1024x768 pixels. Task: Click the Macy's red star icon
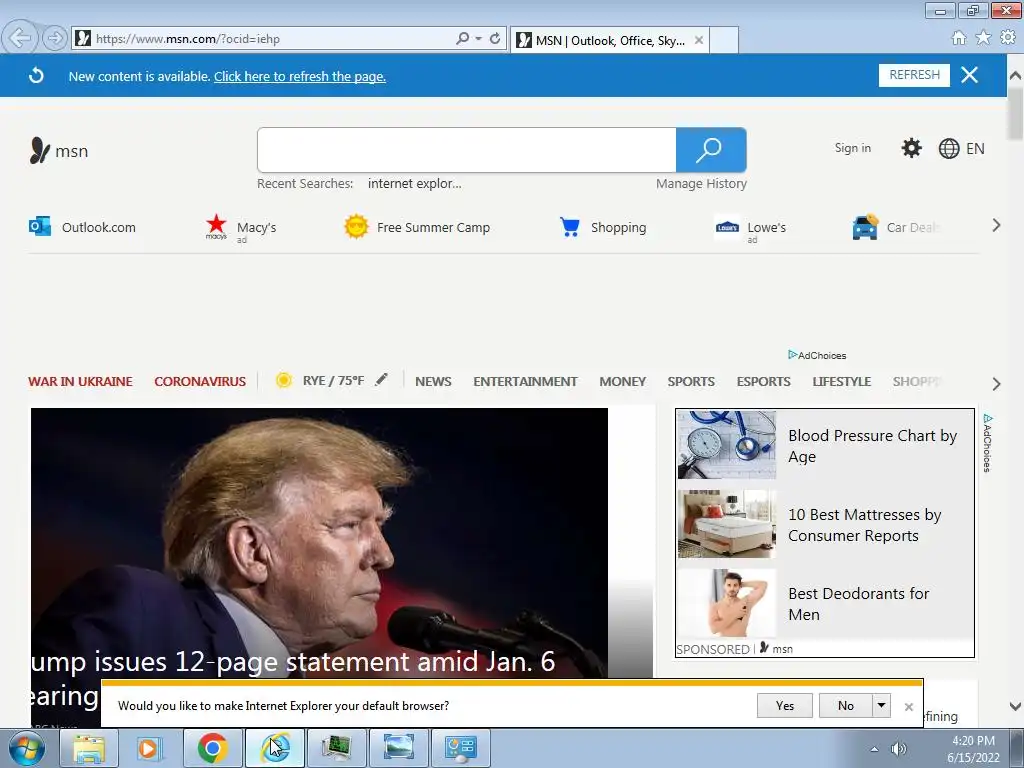pos(216,225)
